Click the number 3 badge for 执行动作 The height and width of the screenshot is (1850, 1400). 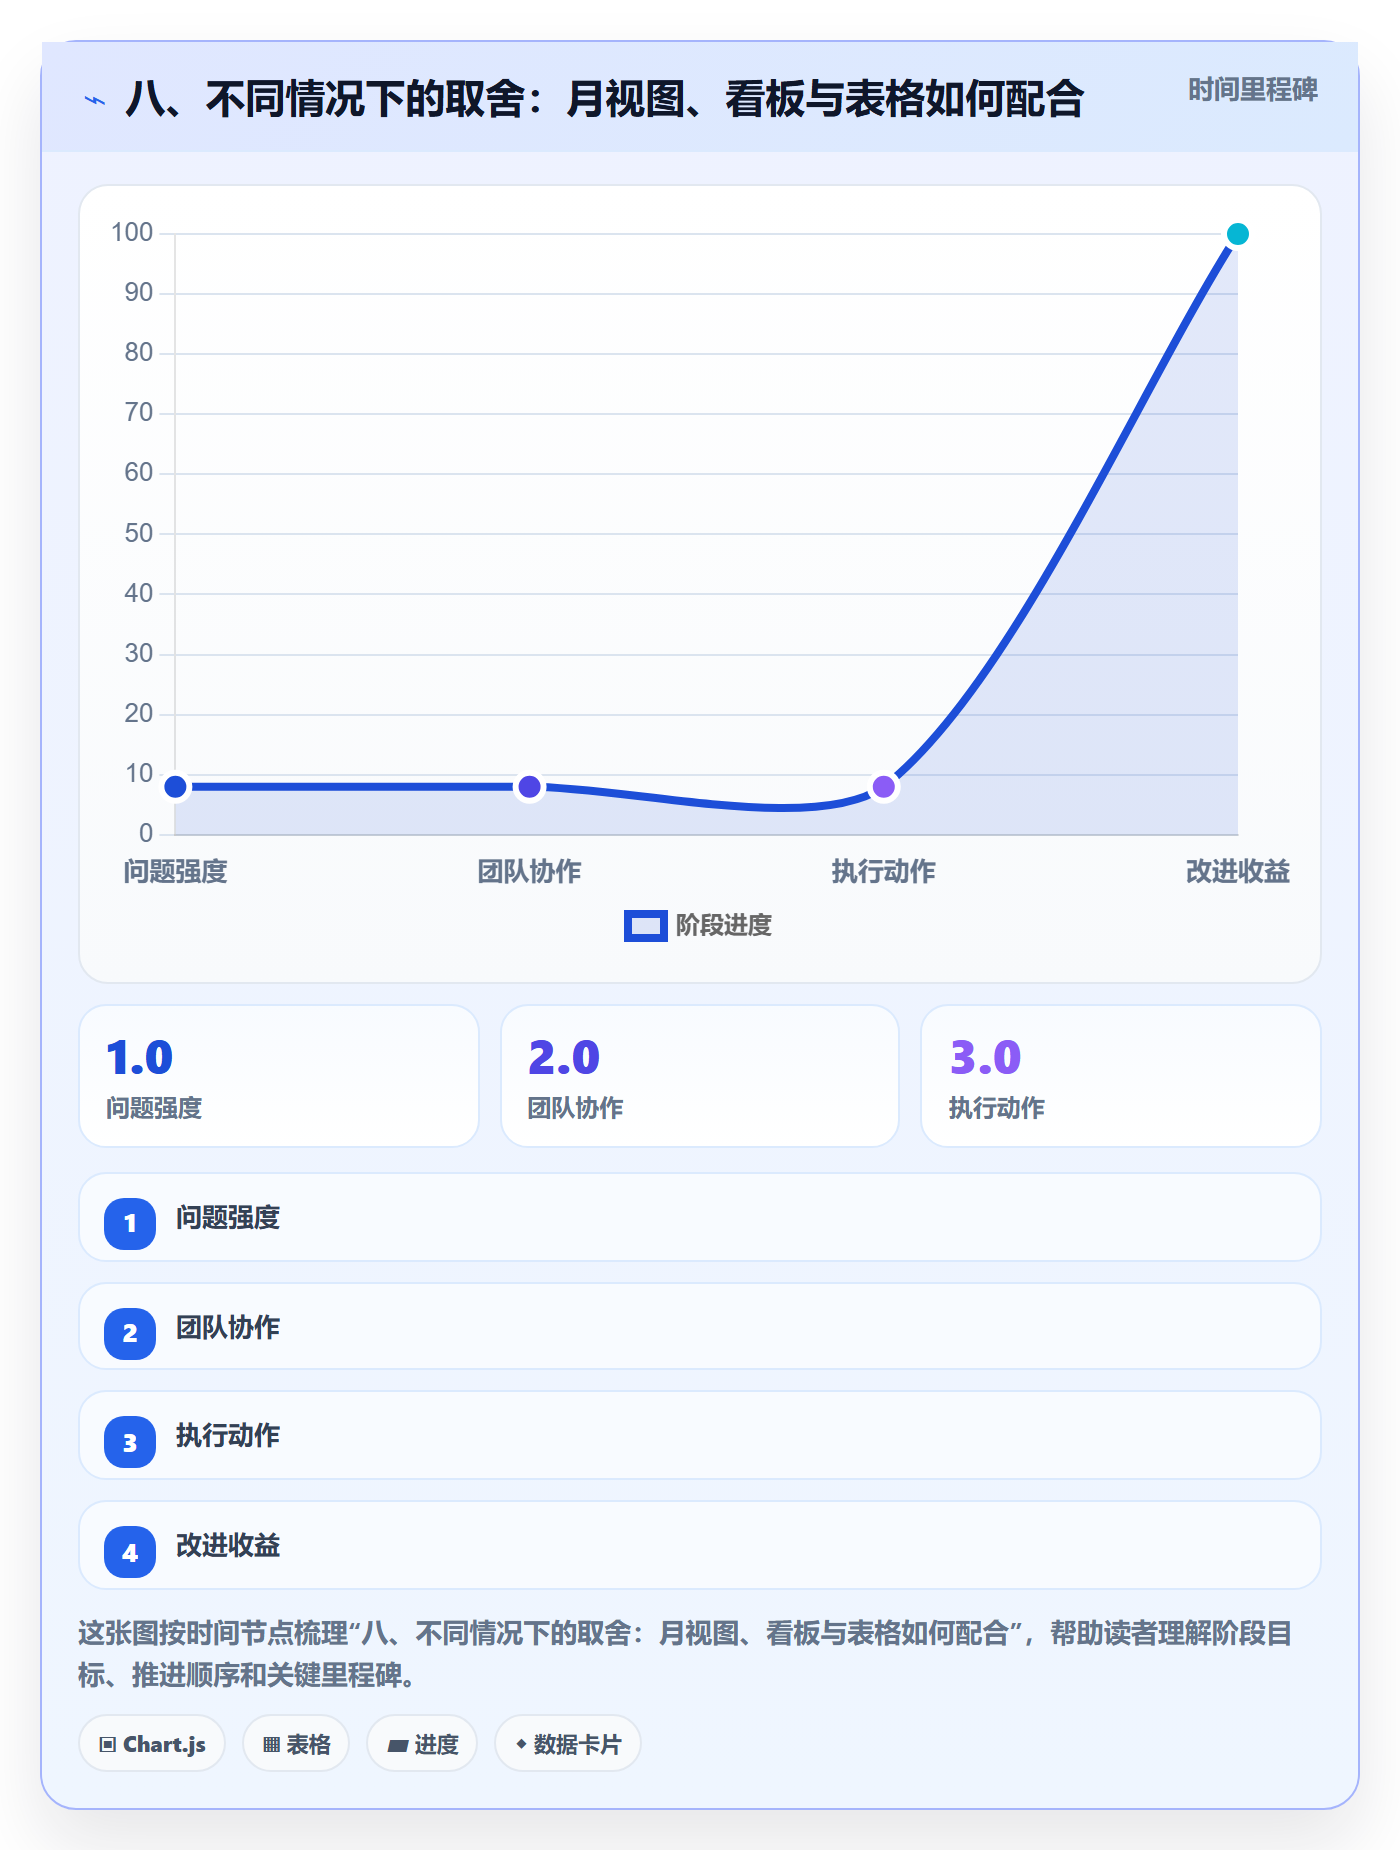coord(130,1442)
